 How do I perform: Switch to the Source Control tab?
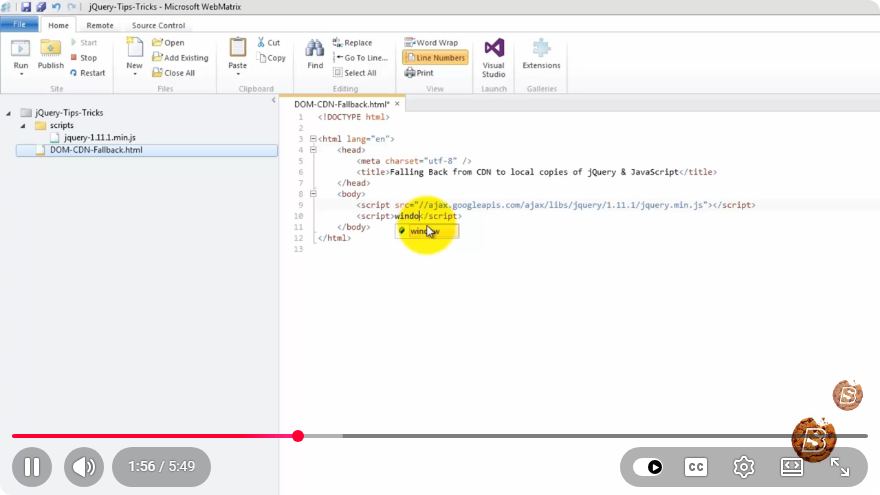click(158, 25)
